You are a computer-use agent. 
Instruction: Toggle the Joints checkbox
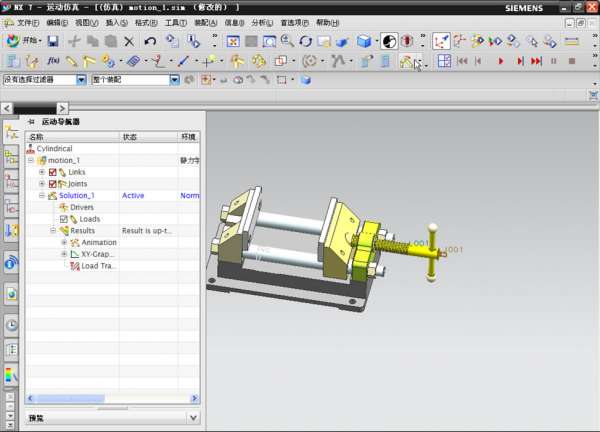53,184
